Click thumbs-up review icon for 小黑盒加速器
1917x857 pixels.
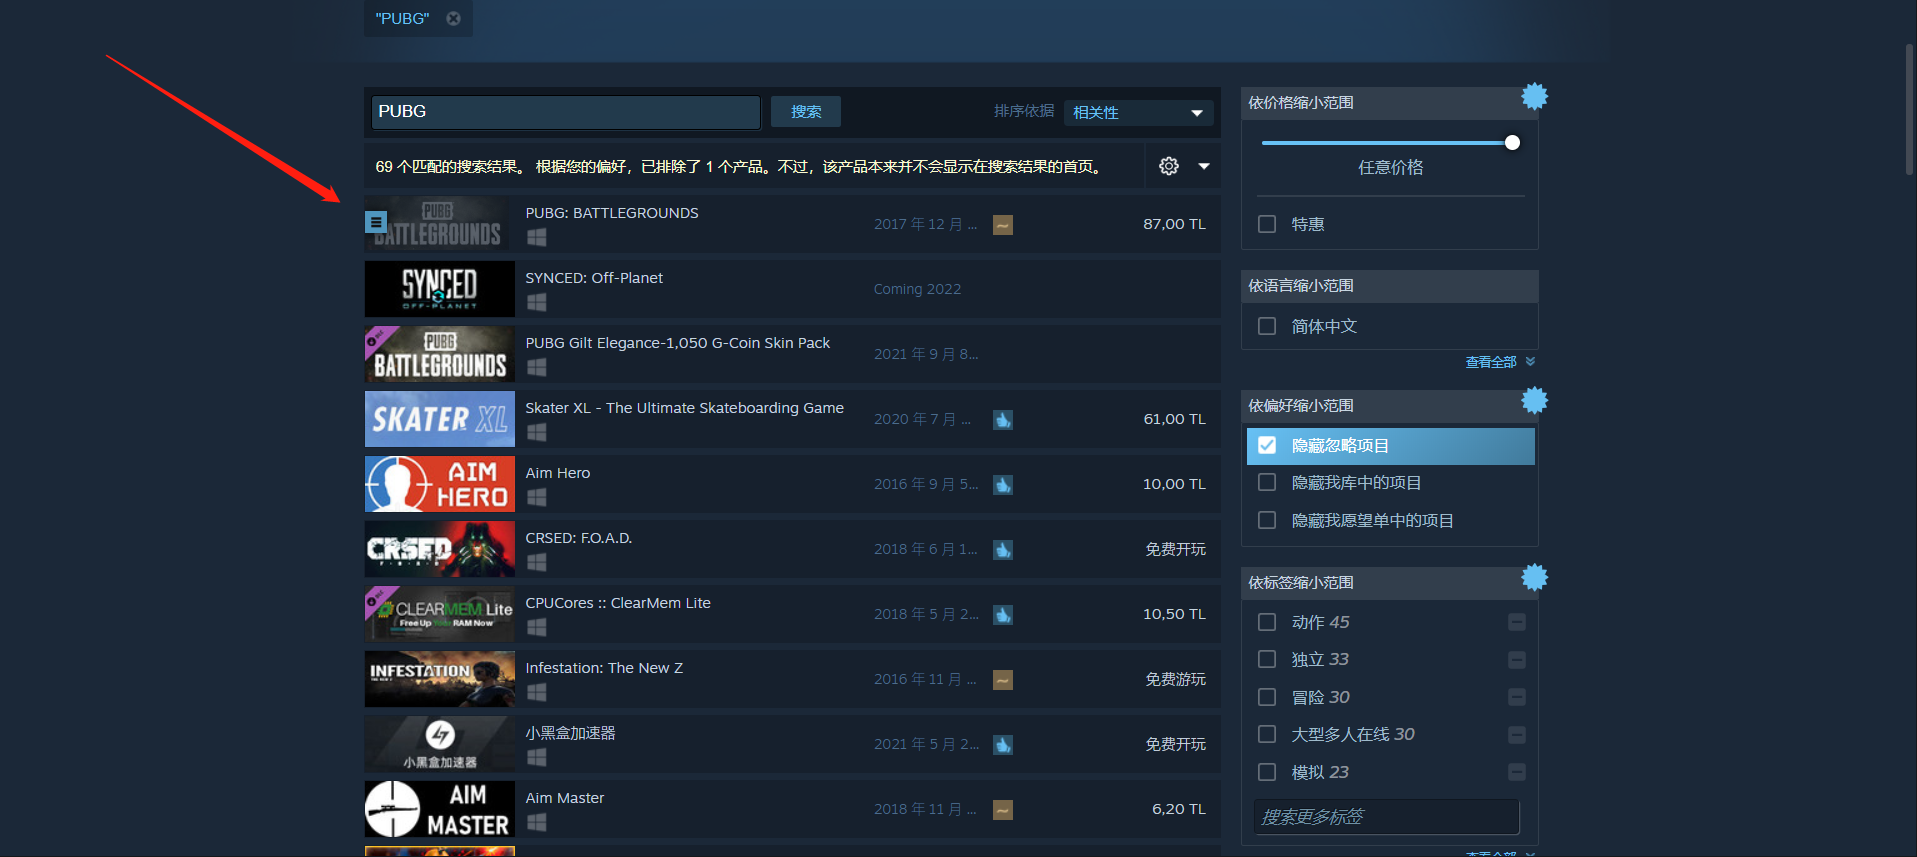1003,745
